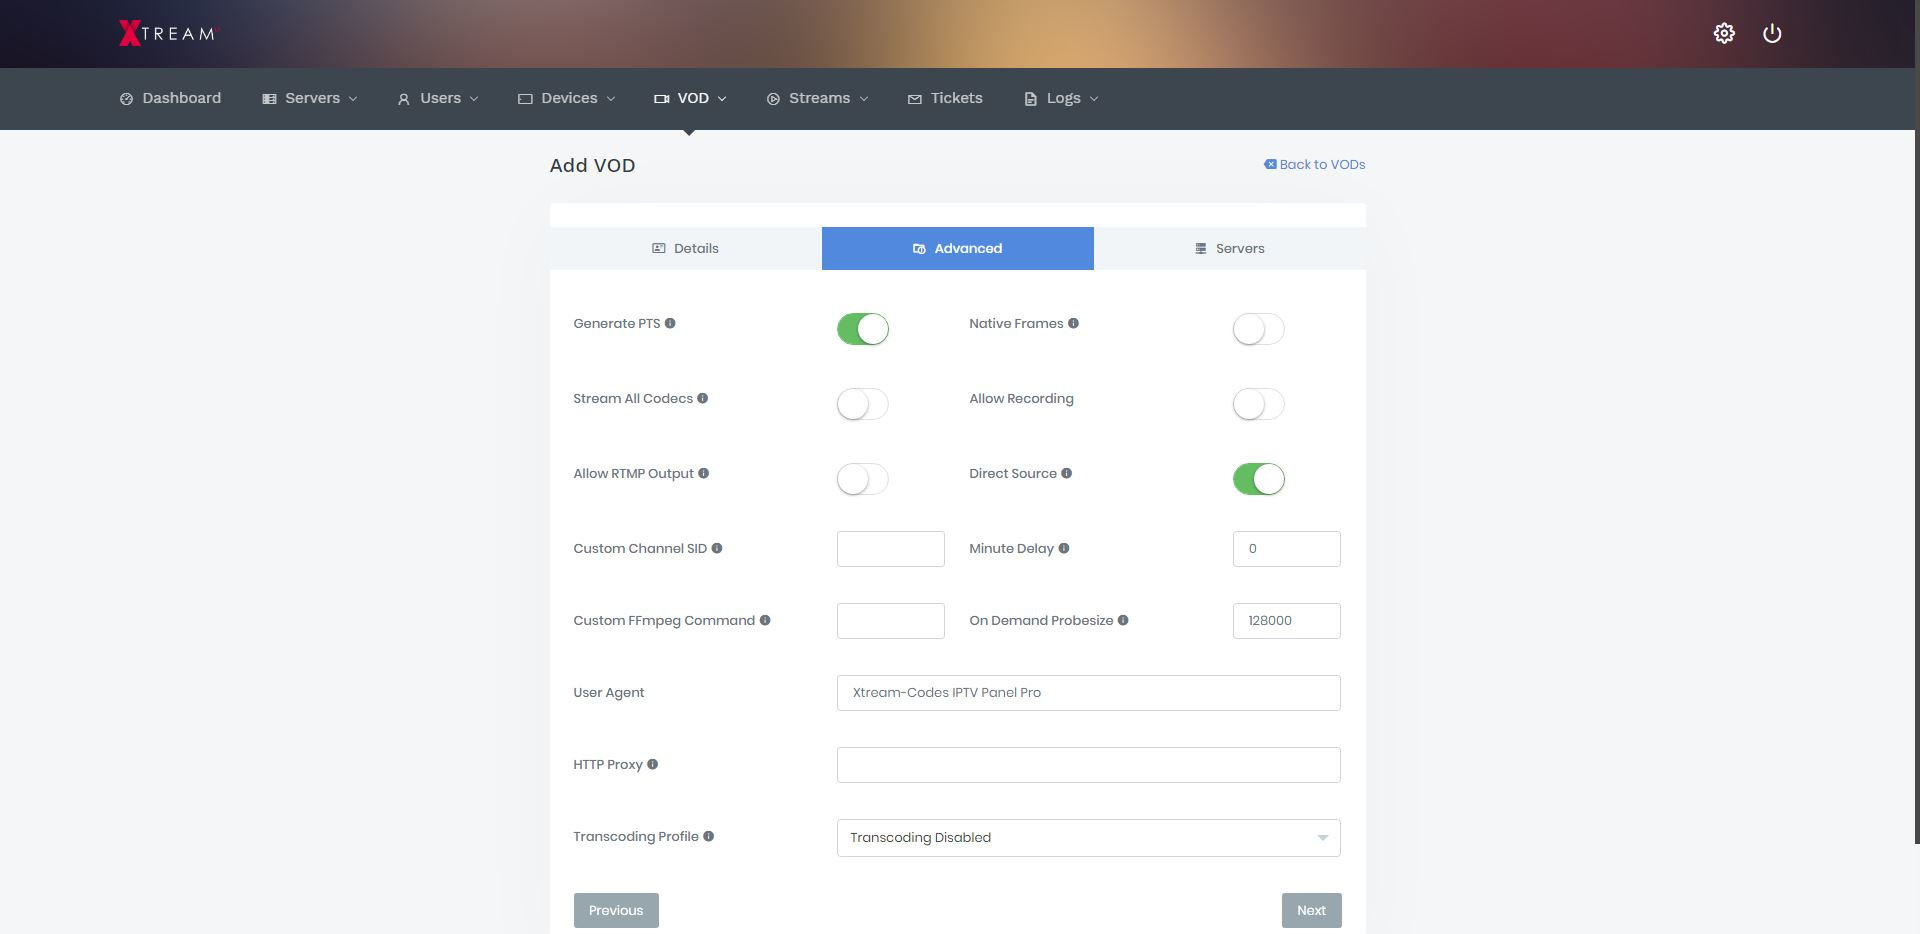Enable the Stream All Codecs toggle
Viewport: 1920px width, 934px height.
pyautogui.click(x=863, y=404)
